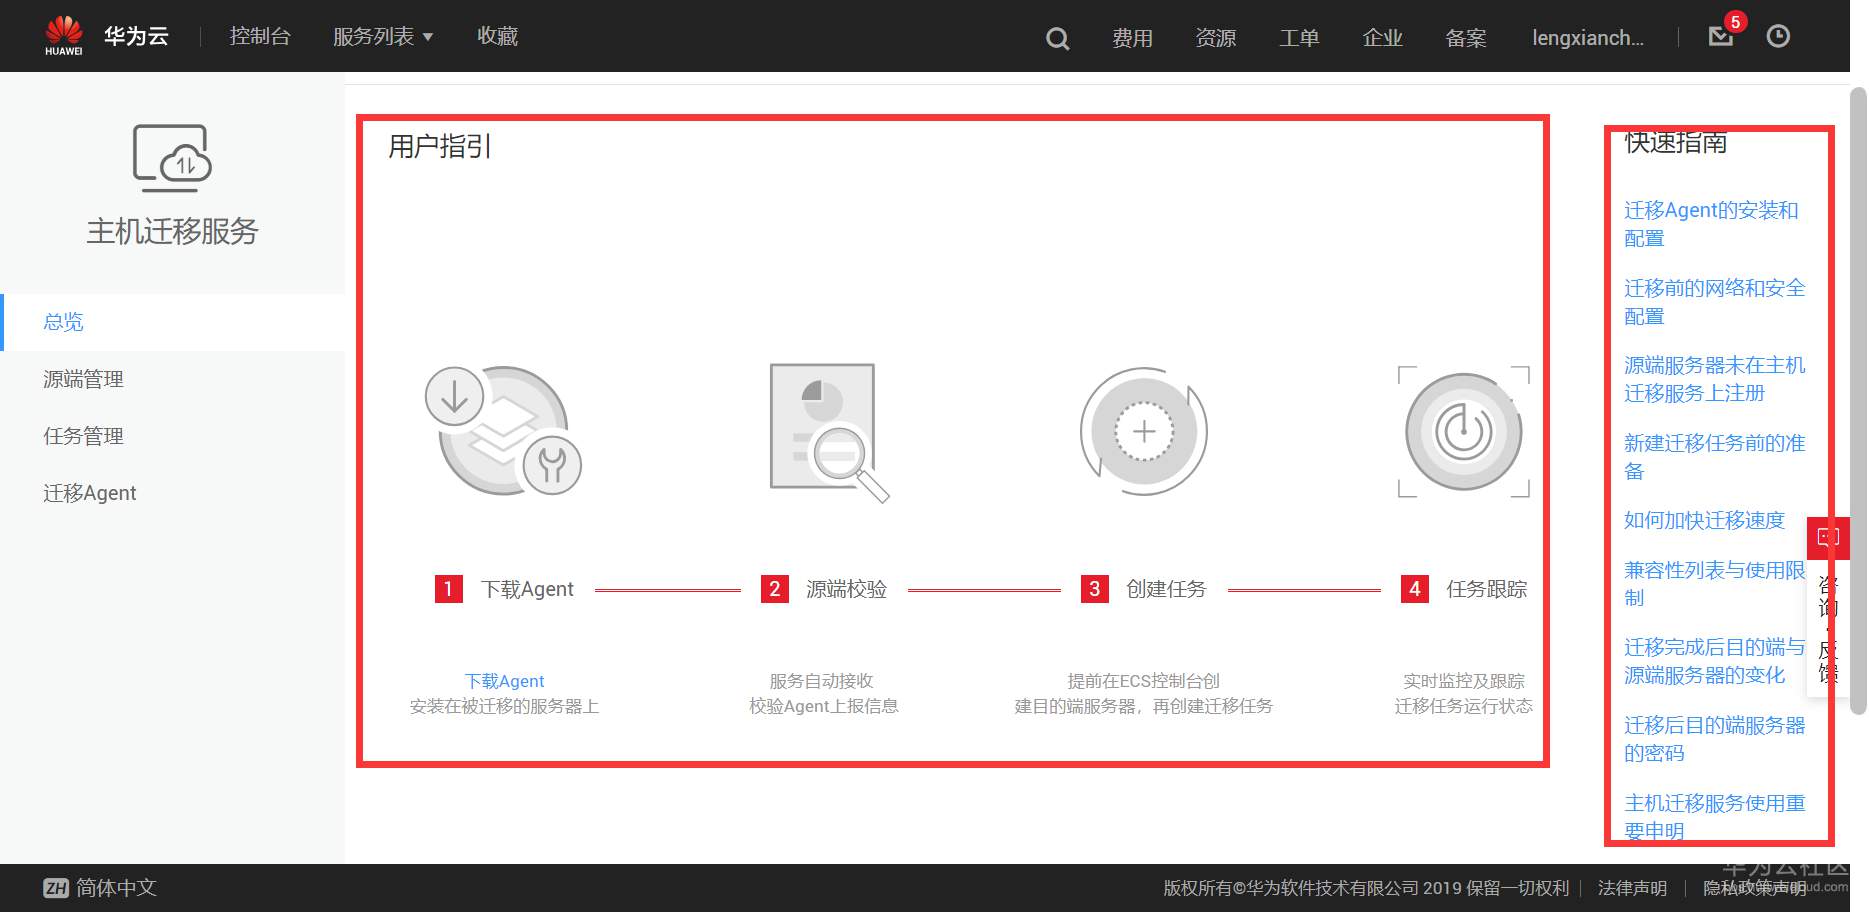
Task: Open the 费用 billing menu
Action: 1132,38
